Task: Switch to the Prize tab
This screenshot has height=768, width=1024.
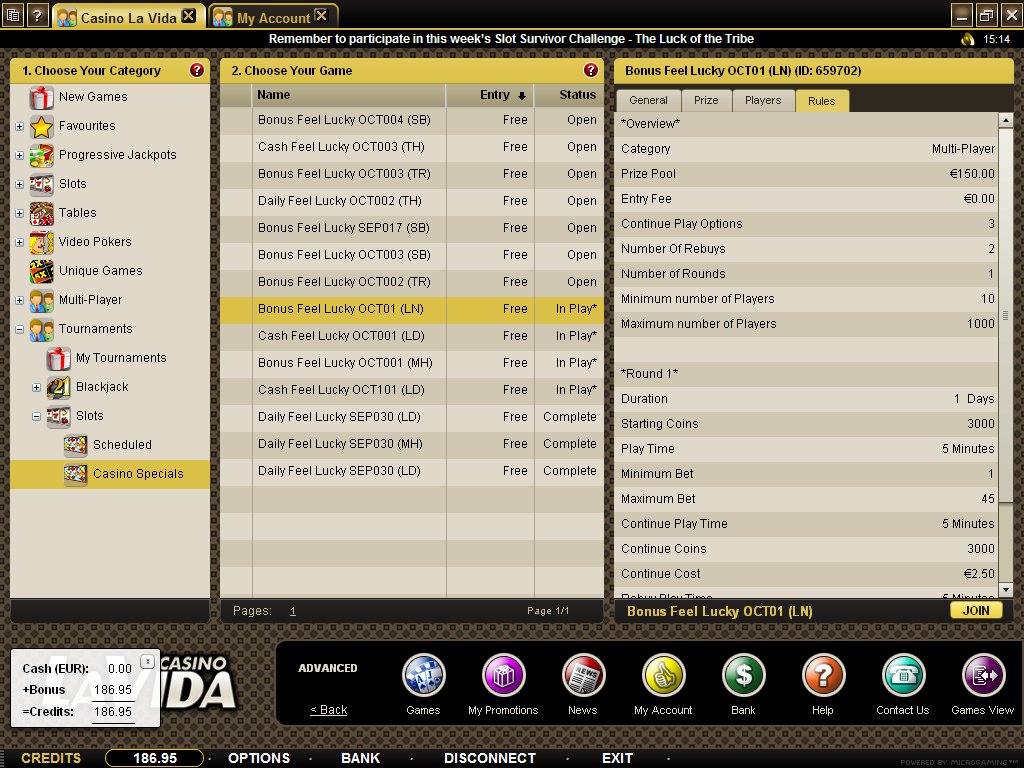Action: [706, 101]
